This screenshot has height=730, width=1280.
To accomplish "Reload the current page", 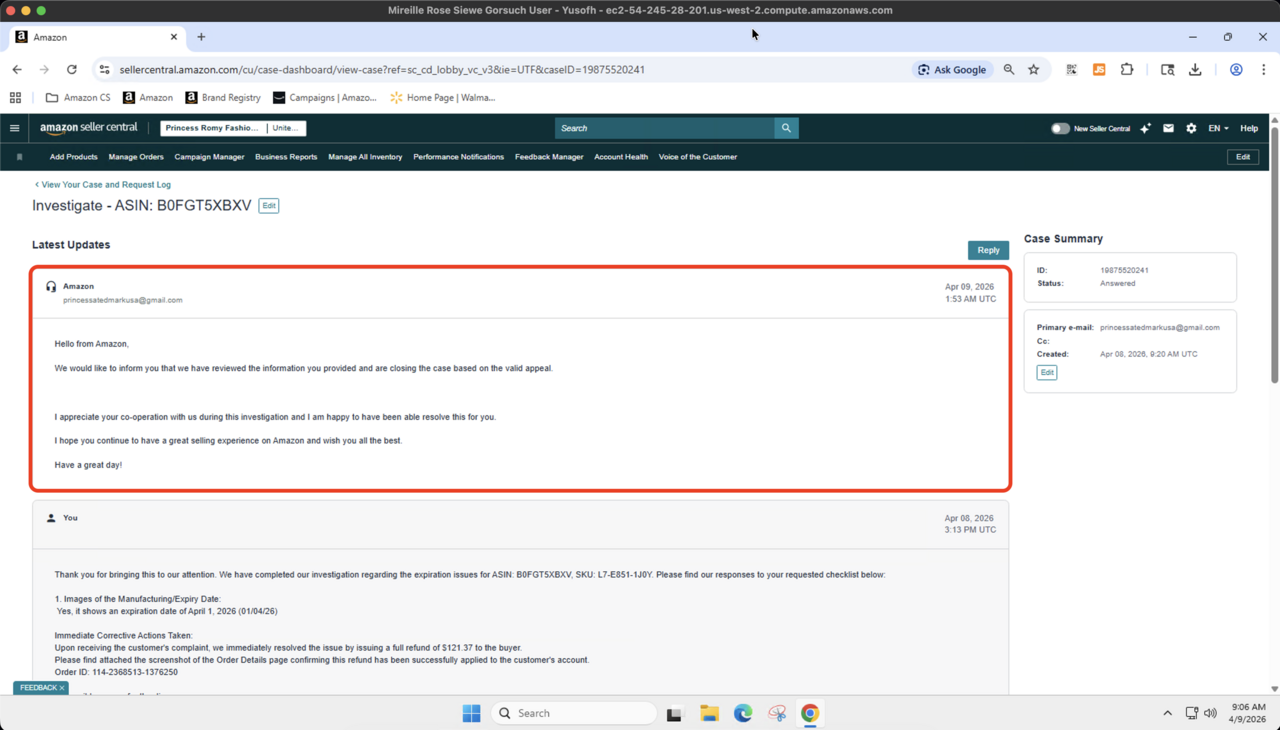I will 72,70.
